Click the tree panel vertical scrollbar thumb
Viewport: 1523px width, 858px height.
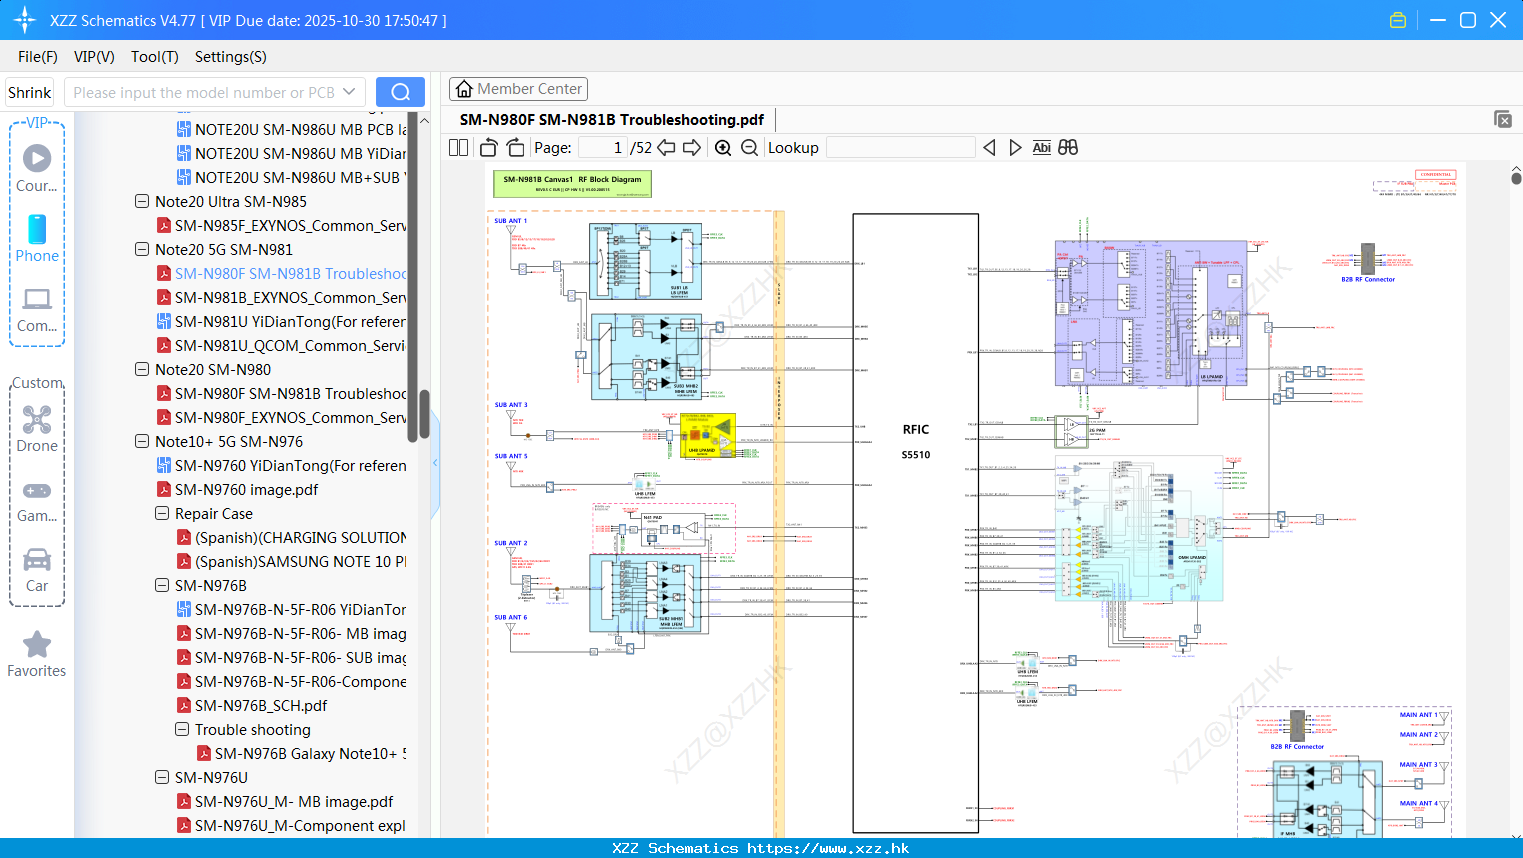point(424,414)
